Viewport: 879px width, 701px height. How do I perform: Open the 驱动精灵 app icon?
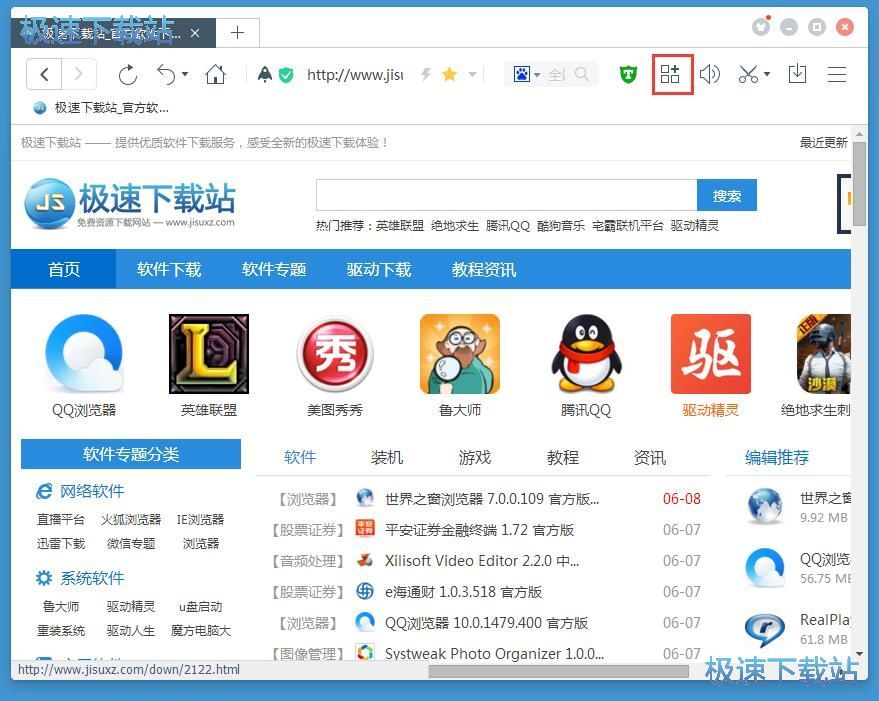pos(711,354)
